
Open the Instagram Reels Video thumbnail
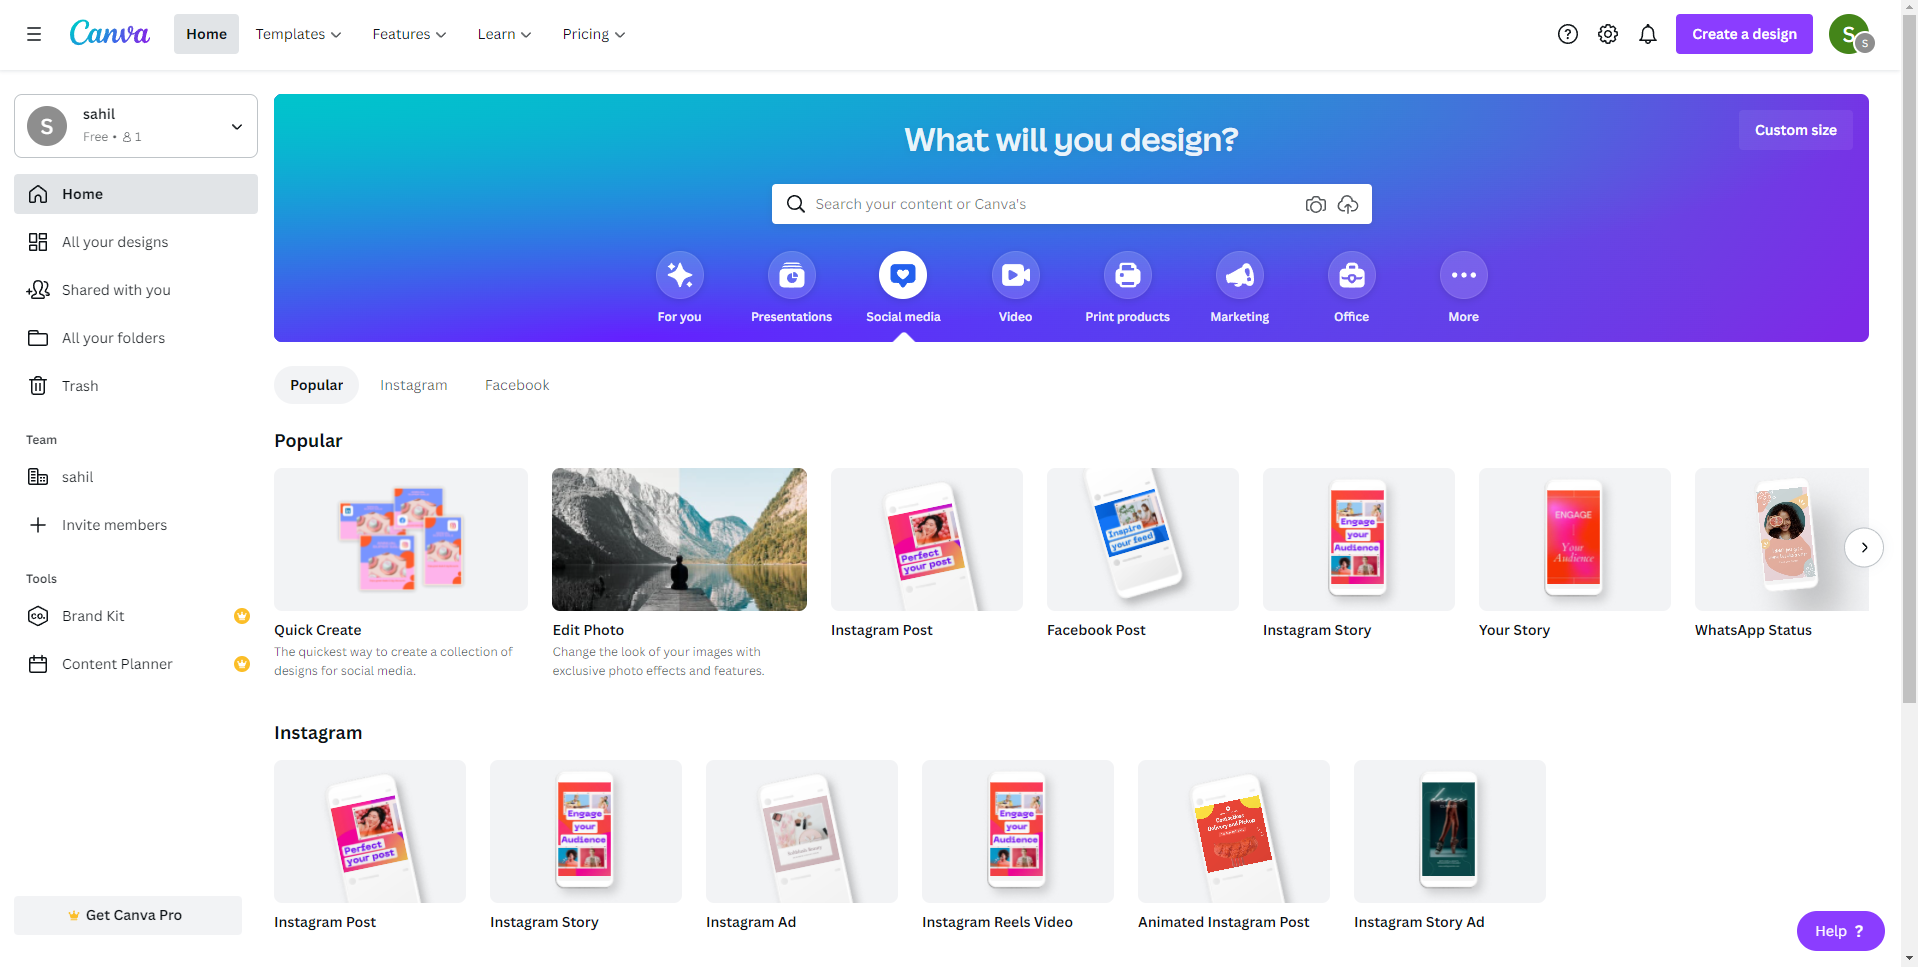tap(1018, 831)
